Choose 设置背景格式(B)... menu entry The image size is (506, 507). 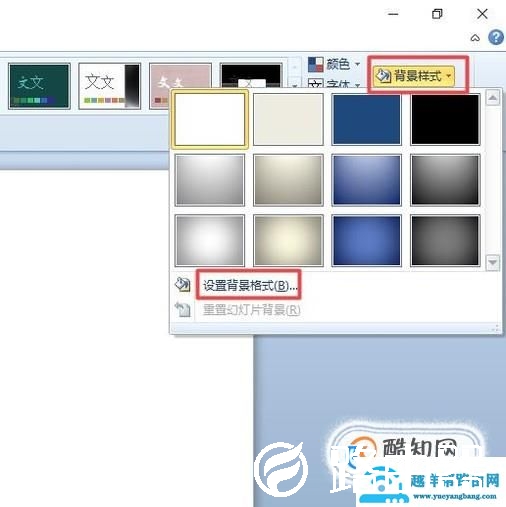pyautogui.click(x=250, y=285)
